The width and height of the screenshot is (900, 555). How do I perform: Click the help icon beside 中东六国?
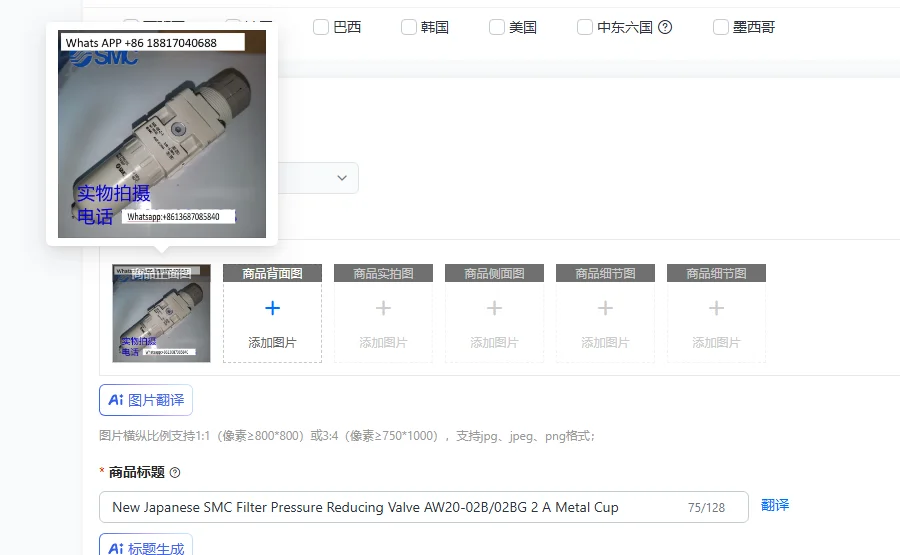point(665,27)
